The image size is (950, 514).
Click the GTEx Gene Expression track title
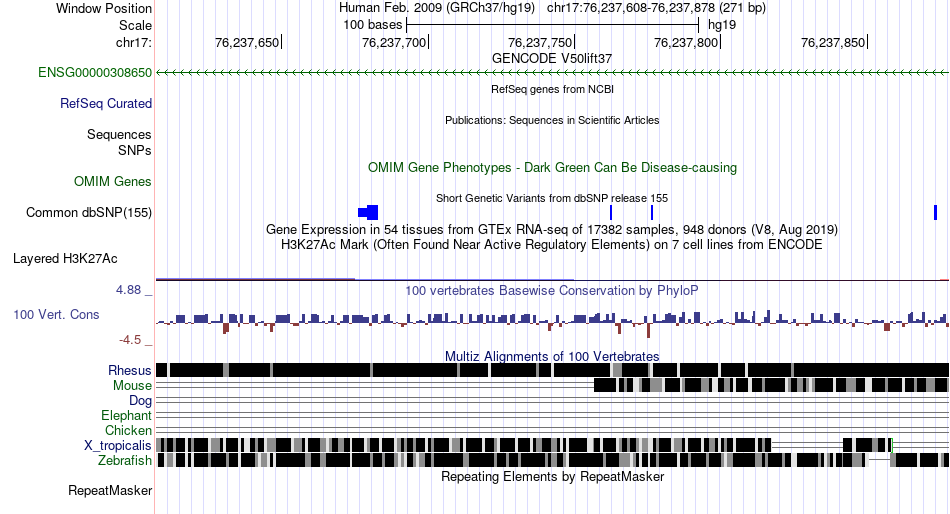pos(552,230)
